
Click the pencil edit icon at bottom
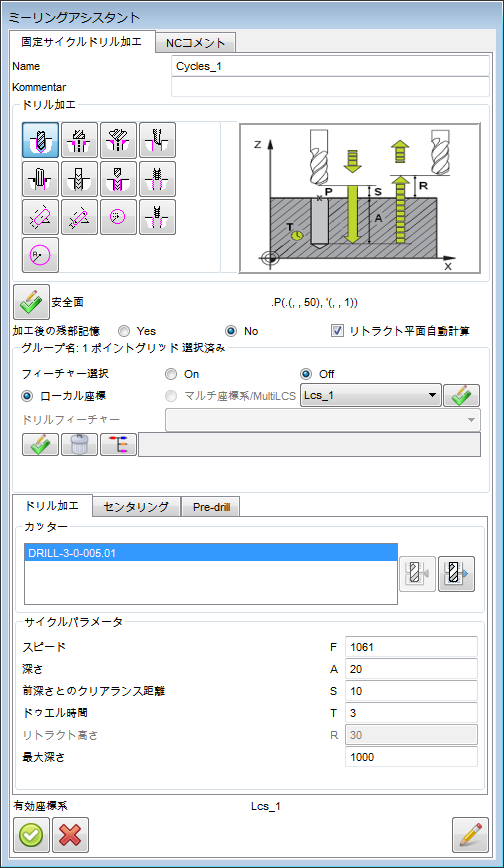click(x=470, y=835)
